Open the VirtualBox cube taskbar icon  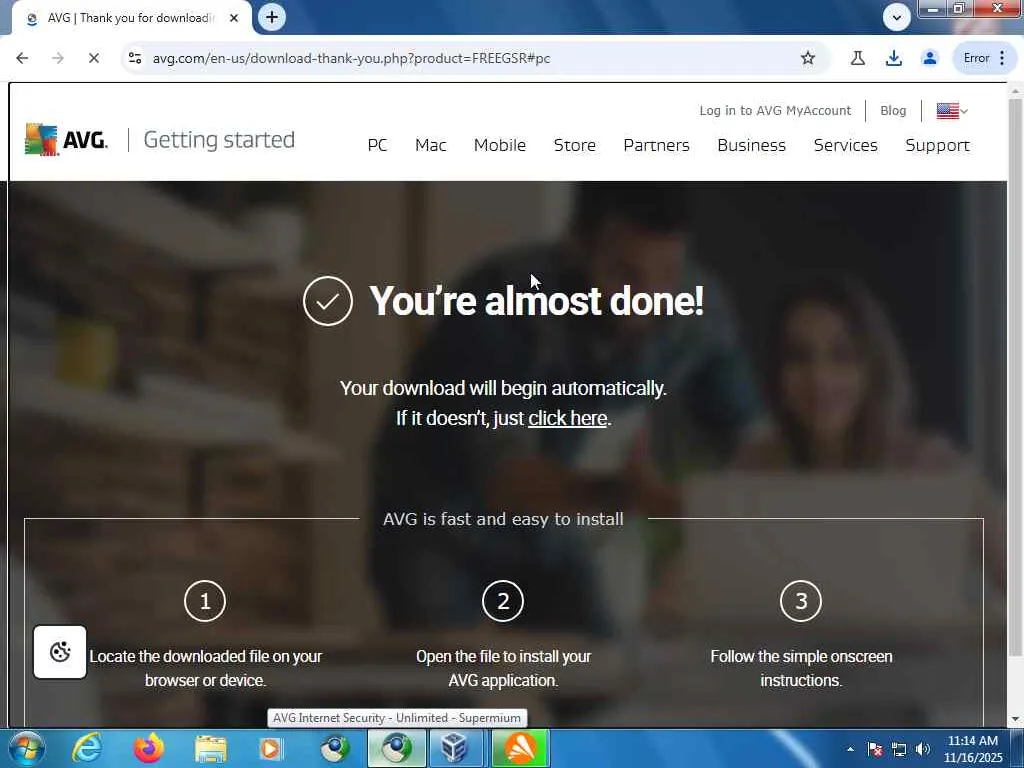point(455,748)
